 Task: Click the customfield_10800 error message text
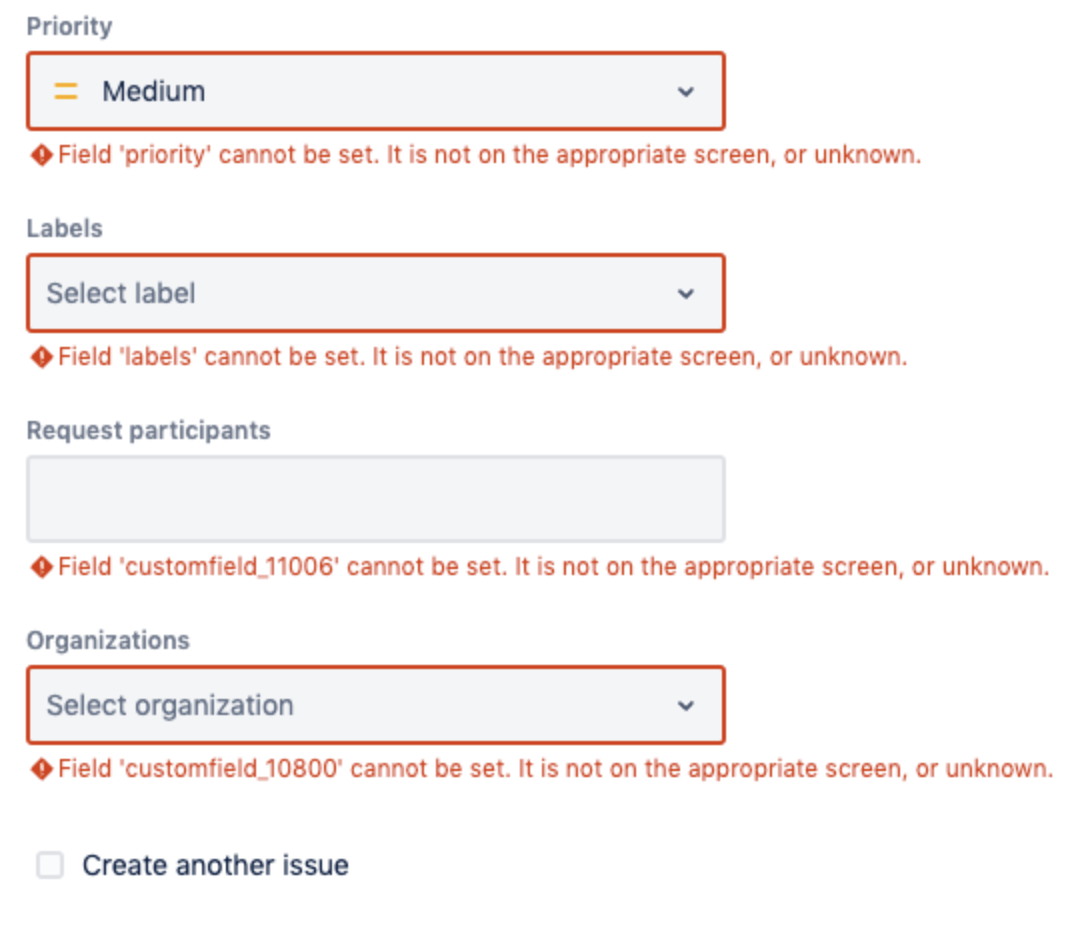point(555,769)
